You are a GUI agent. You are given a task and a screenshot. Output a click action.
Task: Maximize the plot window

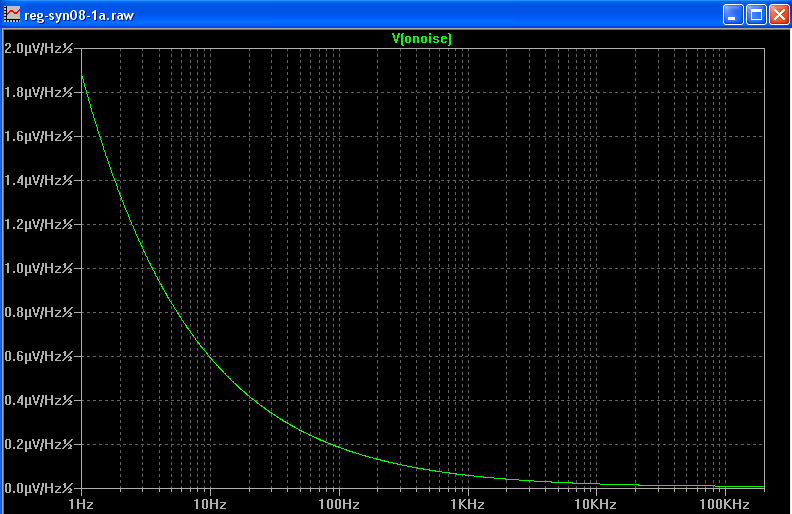[x=756, y=15]
